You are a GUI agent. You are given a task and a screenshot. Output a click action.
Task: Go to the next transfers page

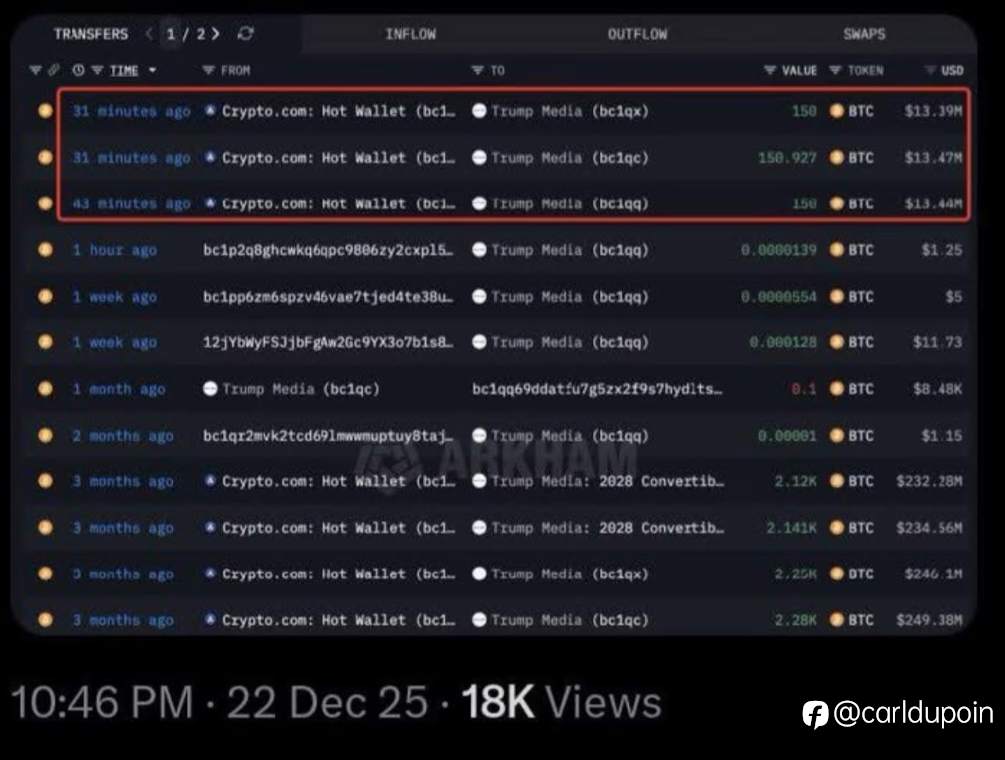tap(216, 33)
